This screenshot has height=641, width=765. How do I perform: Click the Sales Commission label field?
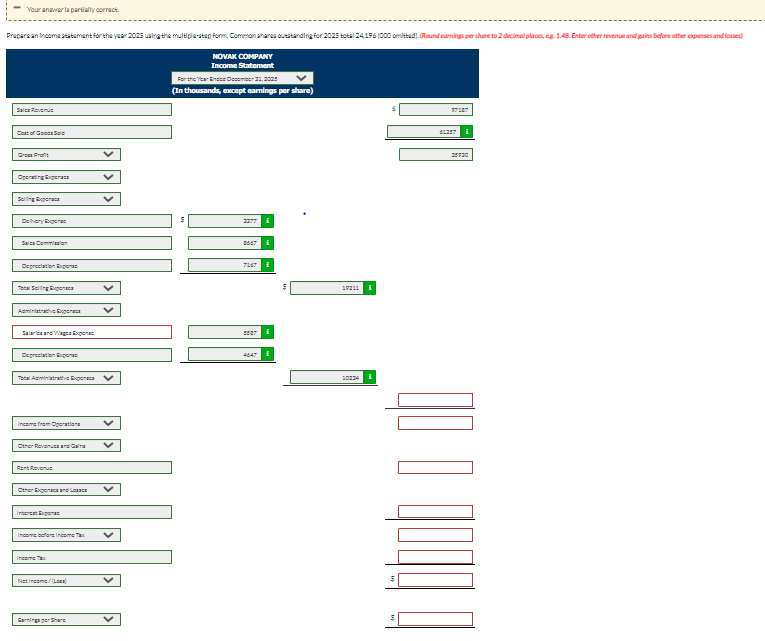pyautogui.click(x=92, y=243)
